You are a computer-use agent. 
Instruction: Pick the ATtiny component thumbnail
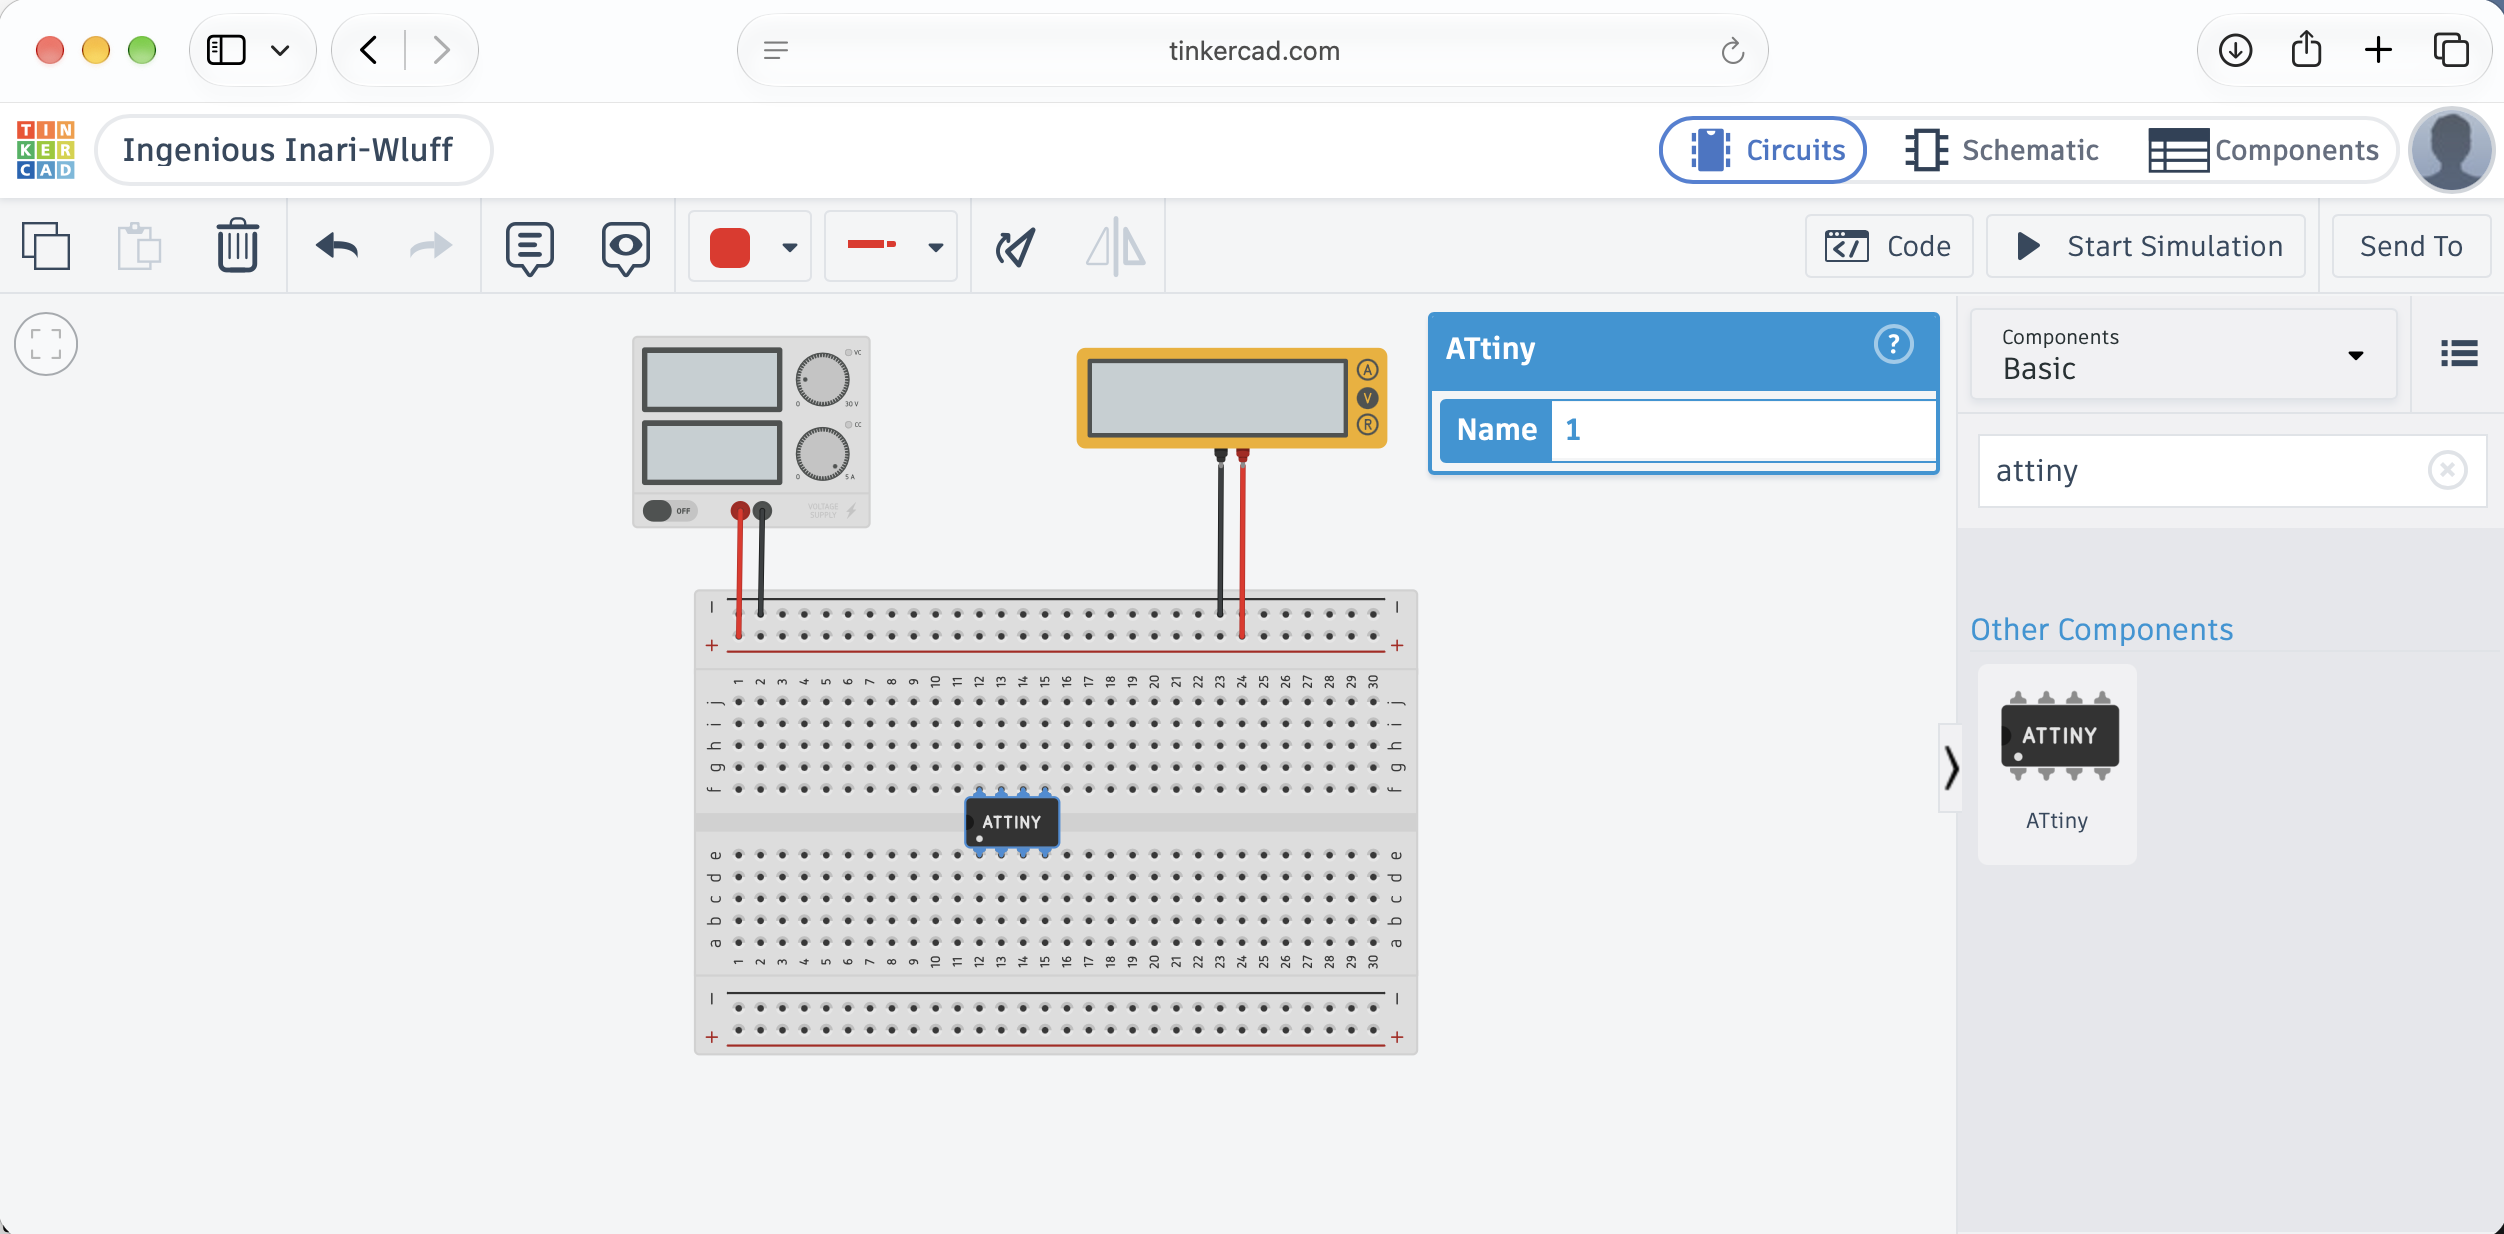point(2058,763)
